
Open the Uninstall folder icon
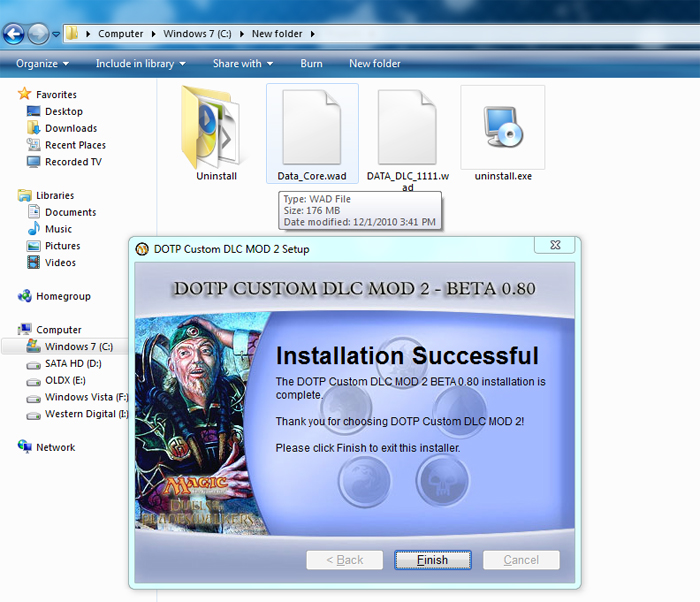[x=215, y=128]
